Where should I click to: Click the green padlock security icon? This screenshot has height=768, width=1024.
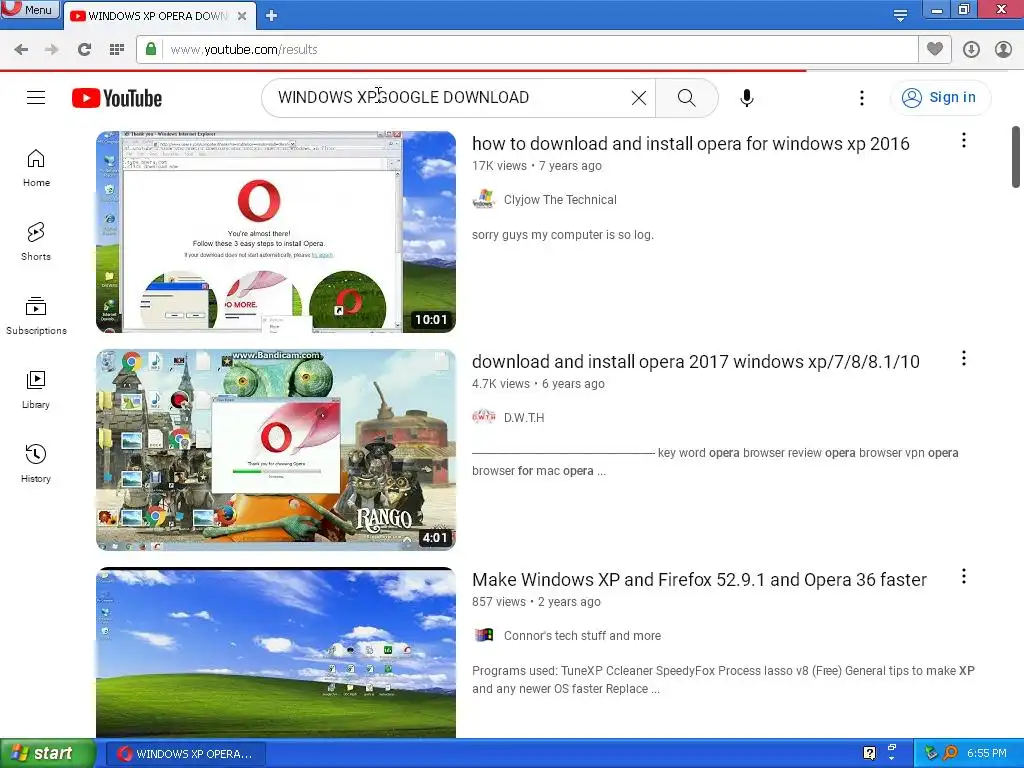pyautogui.click(x=151, y=49)
